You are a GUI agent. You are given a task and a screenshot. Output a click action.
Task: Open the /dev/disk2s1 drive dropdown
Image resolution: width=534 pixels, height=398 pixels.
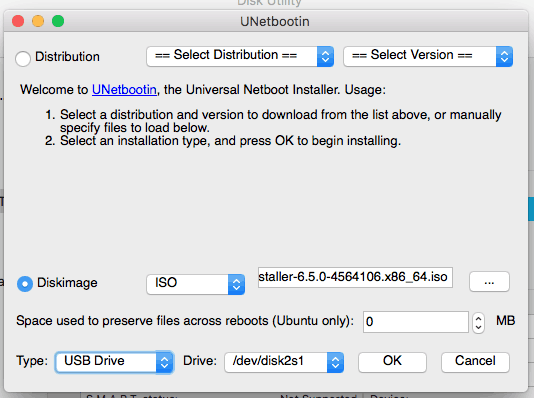[x=284, y=362]
